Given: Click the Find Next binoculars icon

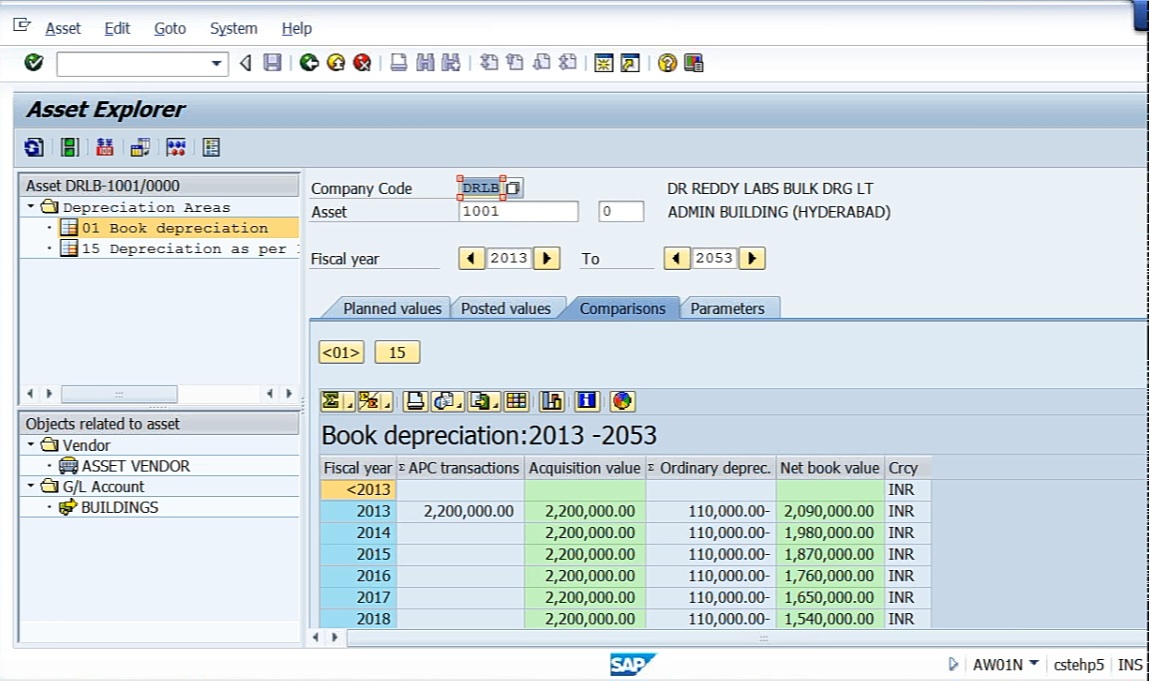Looking at the screenshot, I should 451,63.
